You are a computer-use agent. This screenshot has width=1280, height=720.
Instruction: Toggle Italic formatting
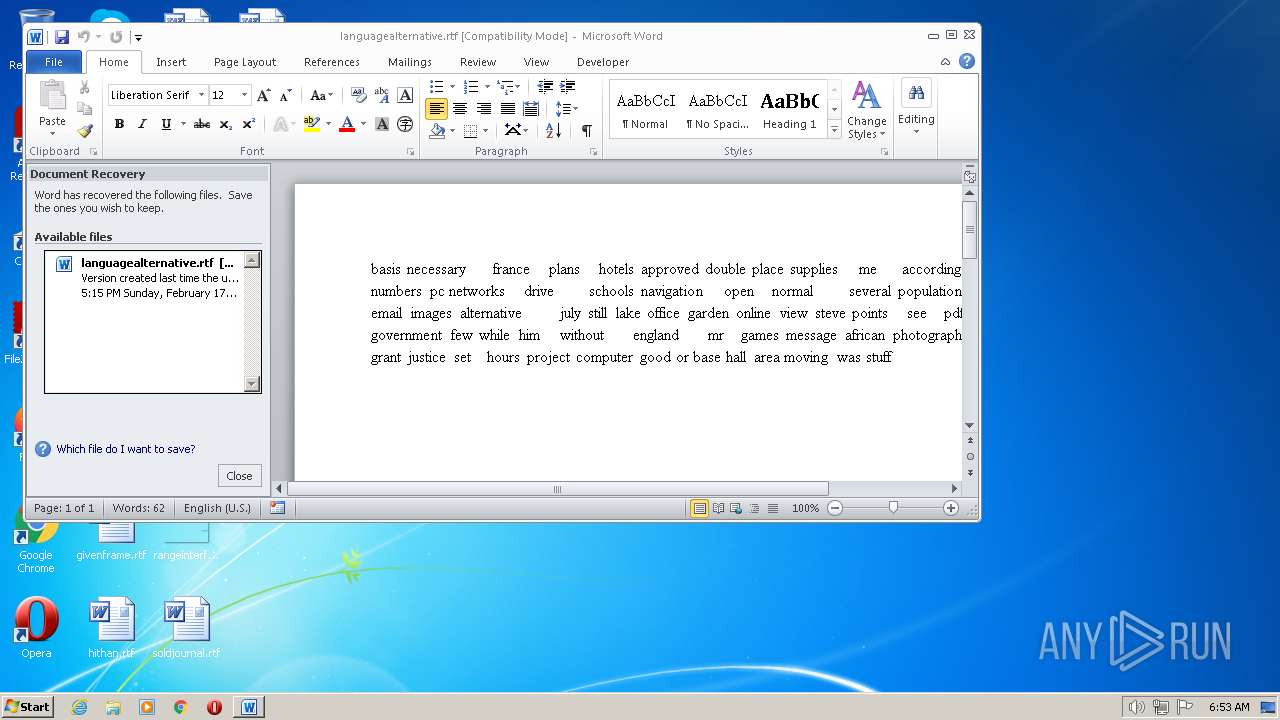[142, 124]
